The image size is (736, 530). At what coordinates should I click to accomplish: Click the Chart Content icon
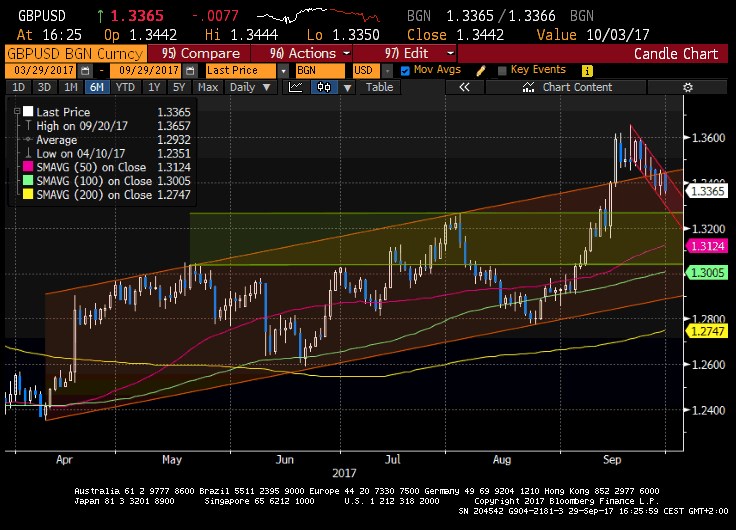click(x=529, y=87)
